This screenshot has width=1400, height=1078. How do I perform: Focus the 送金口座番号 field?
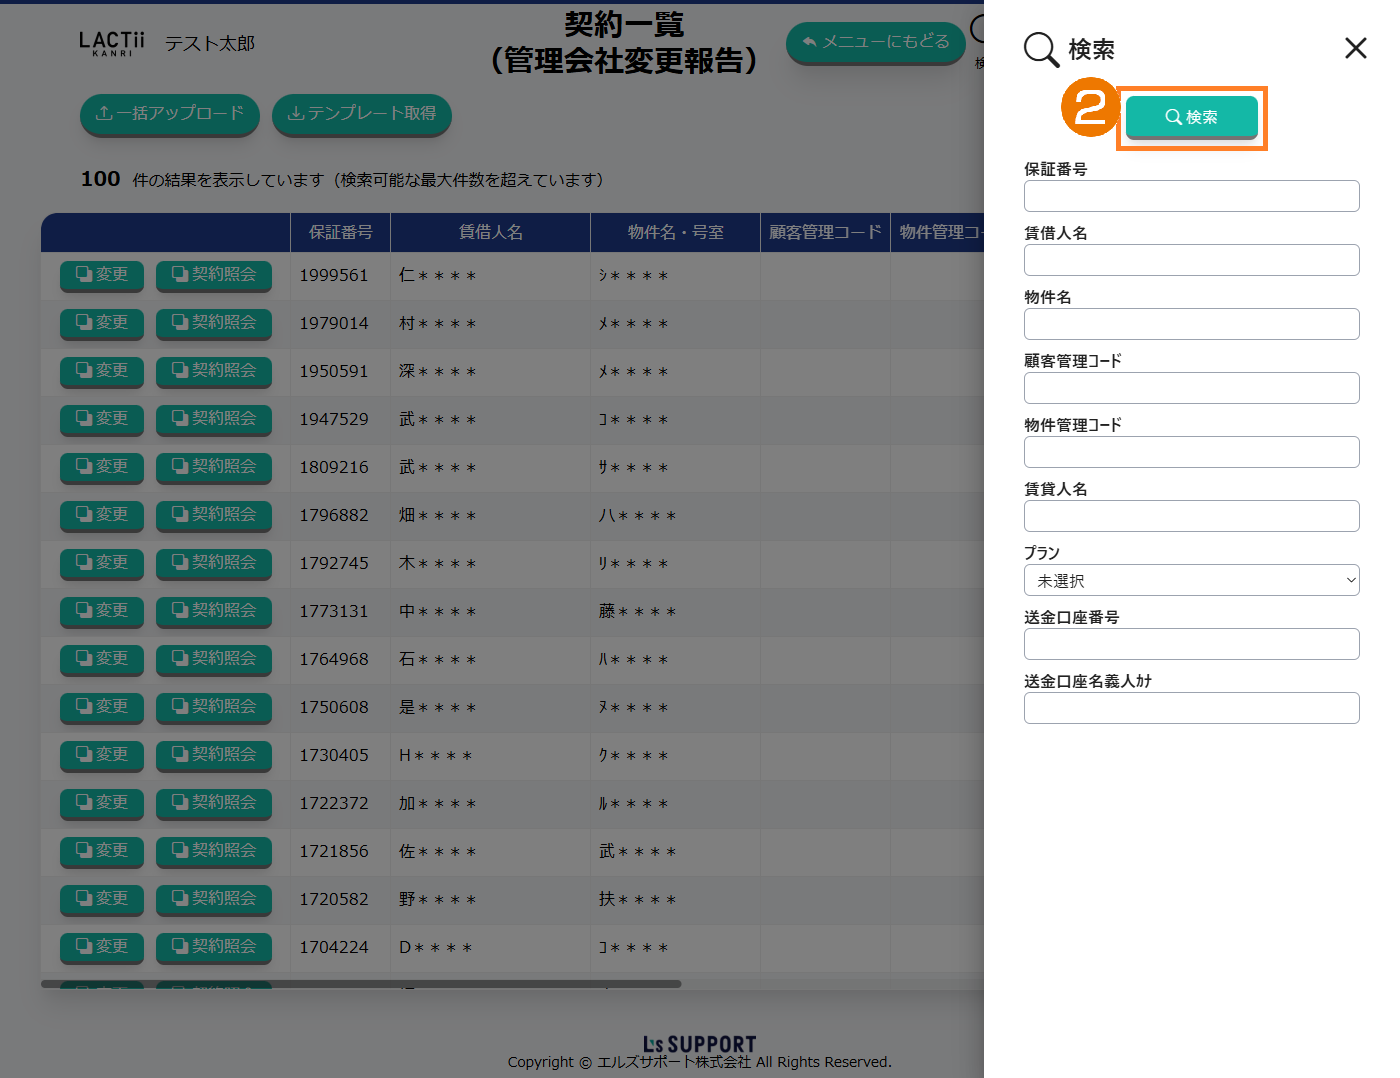click(1191, 644)
